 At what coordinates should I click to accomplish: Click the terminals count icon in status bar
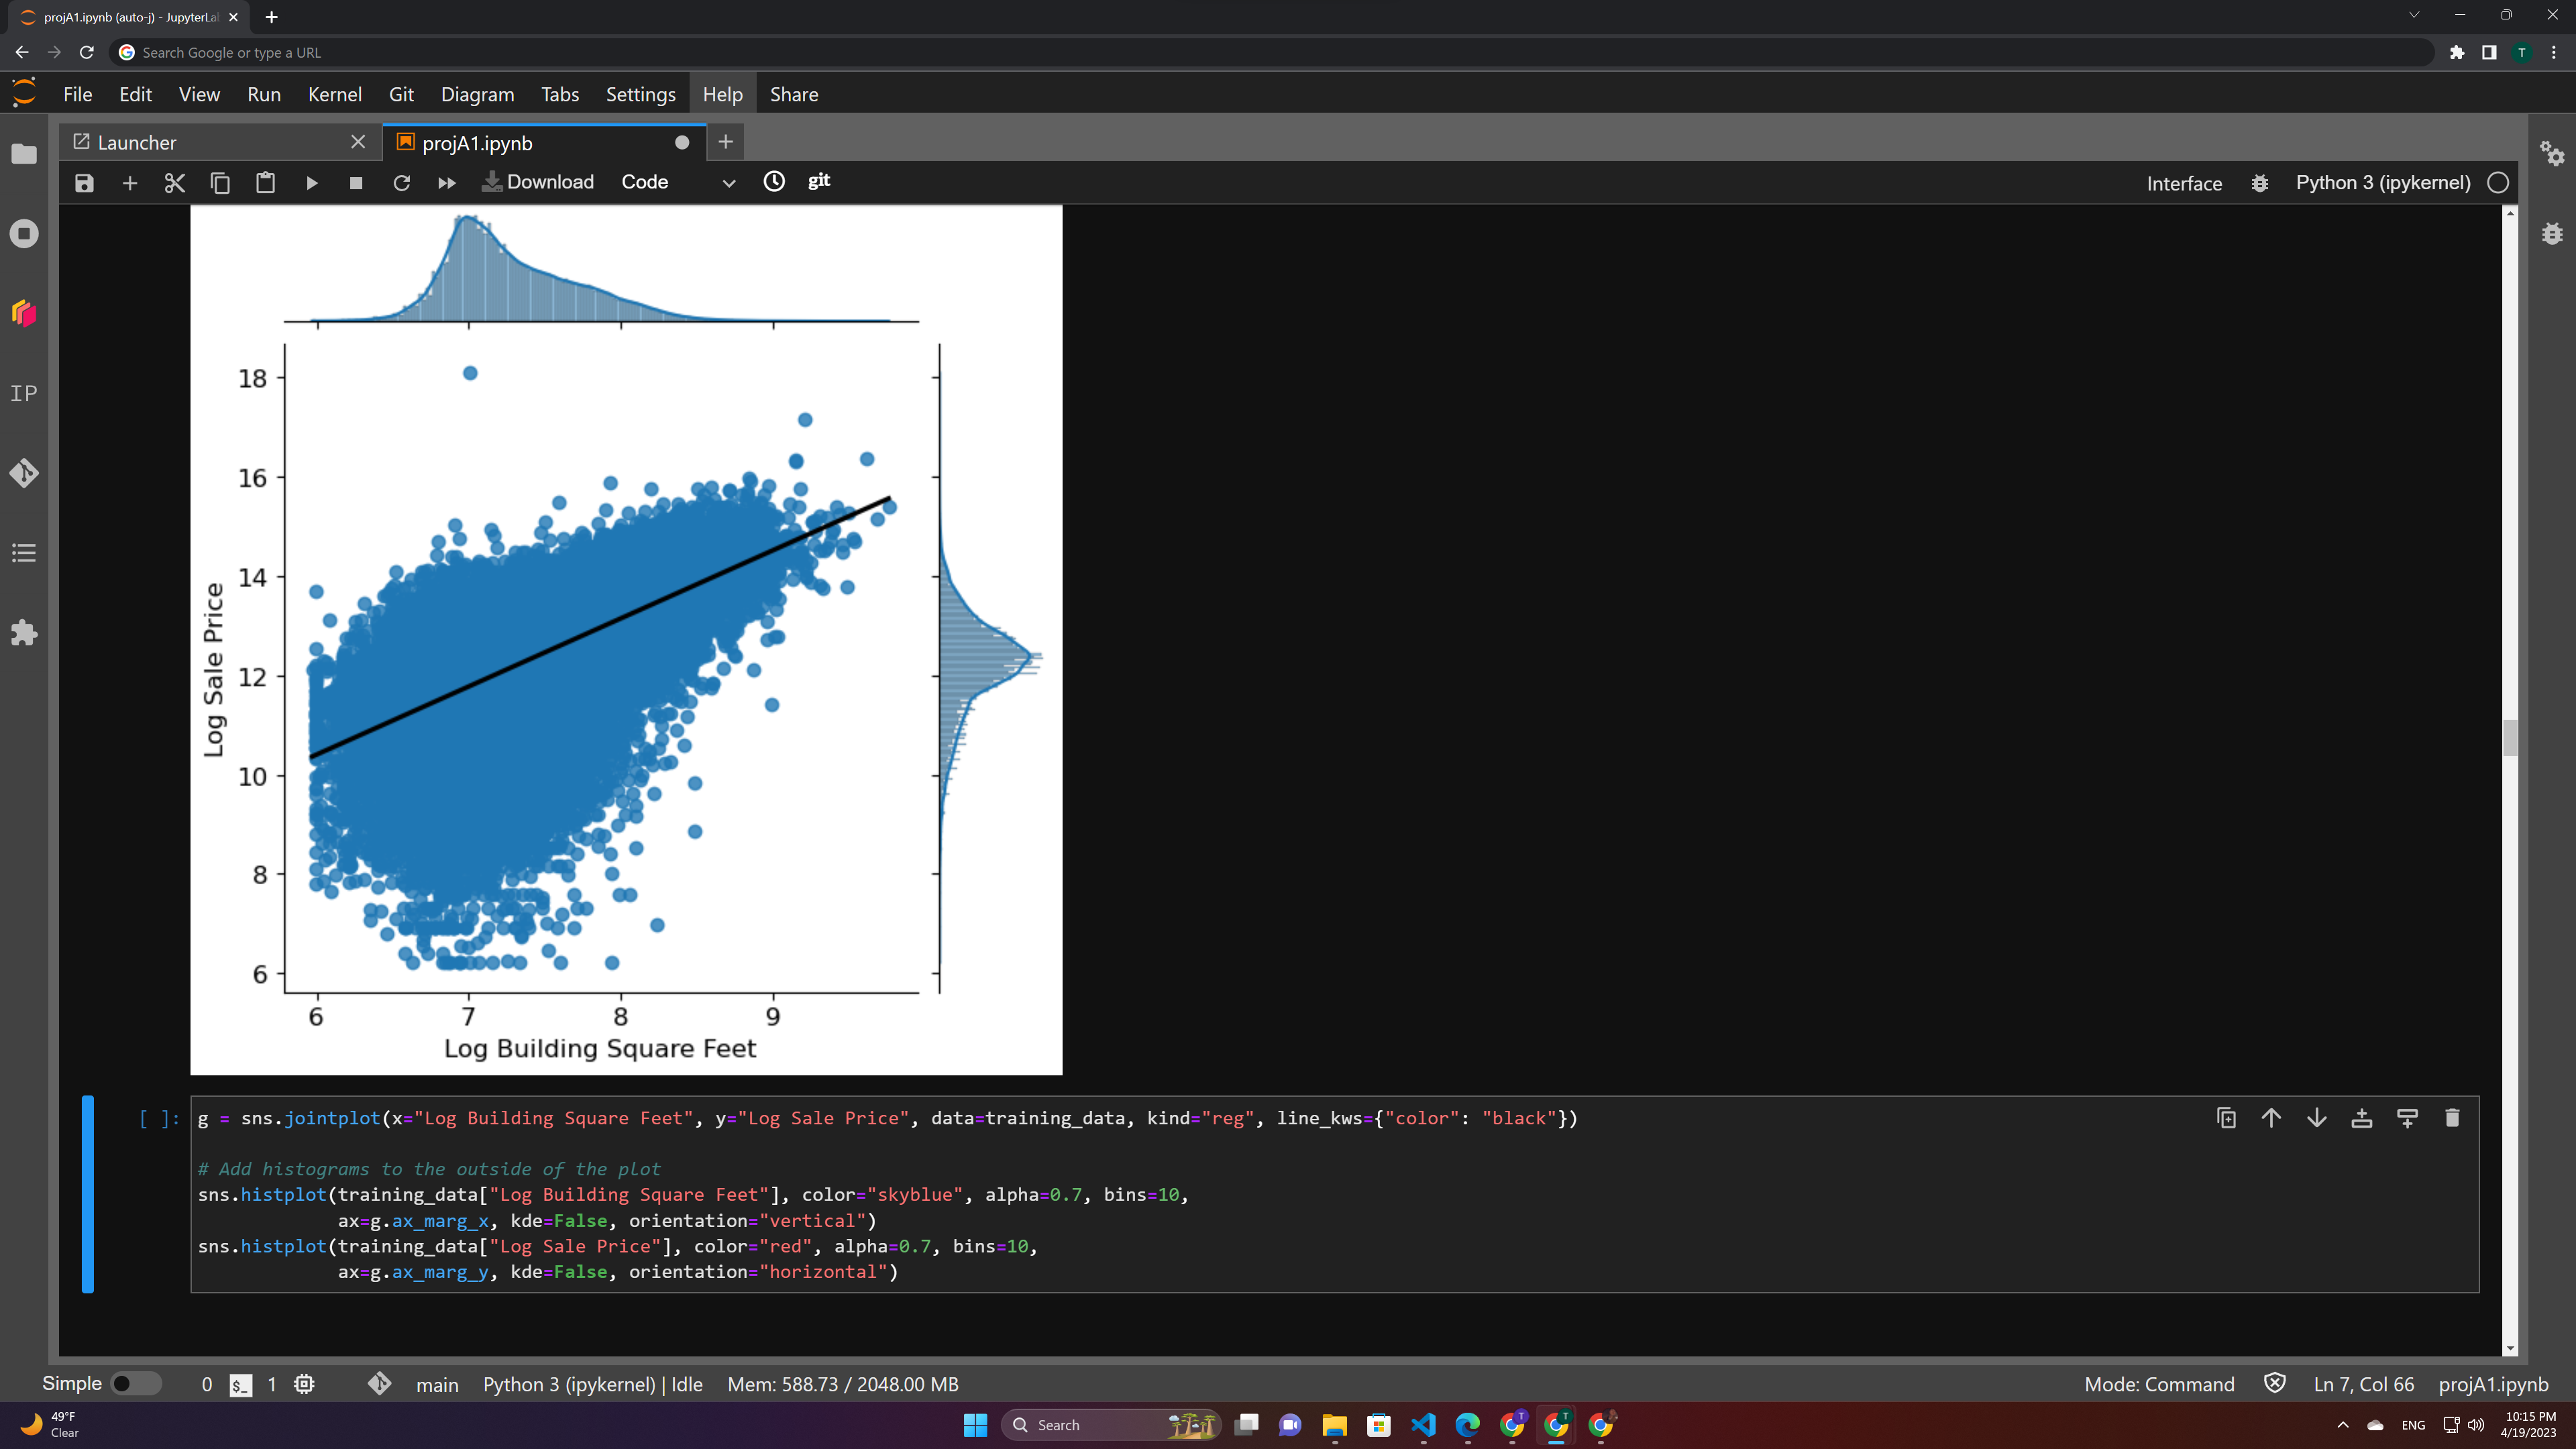(241, 1385)
